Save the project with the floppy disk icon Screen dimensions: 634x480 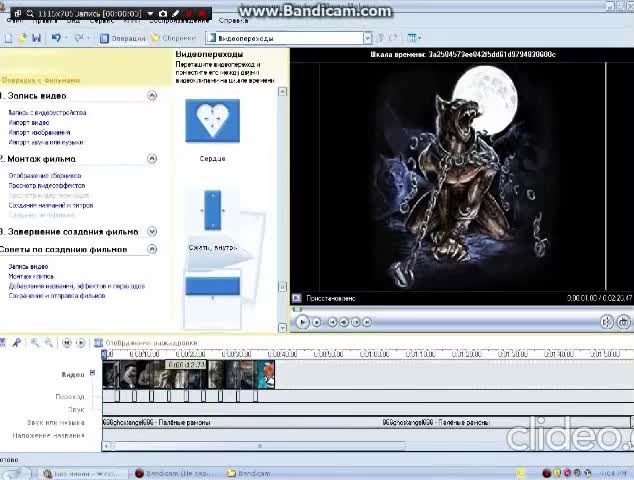[x=36, y=38]
